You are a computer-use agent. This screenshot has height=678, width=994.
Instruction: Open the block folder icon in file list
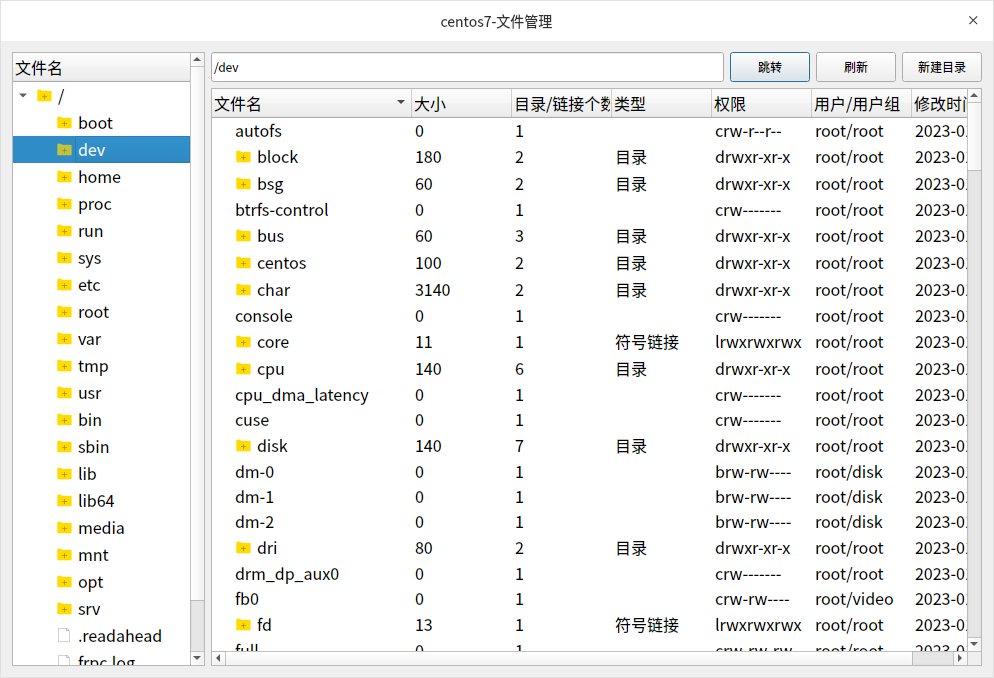tap(244, 157)
